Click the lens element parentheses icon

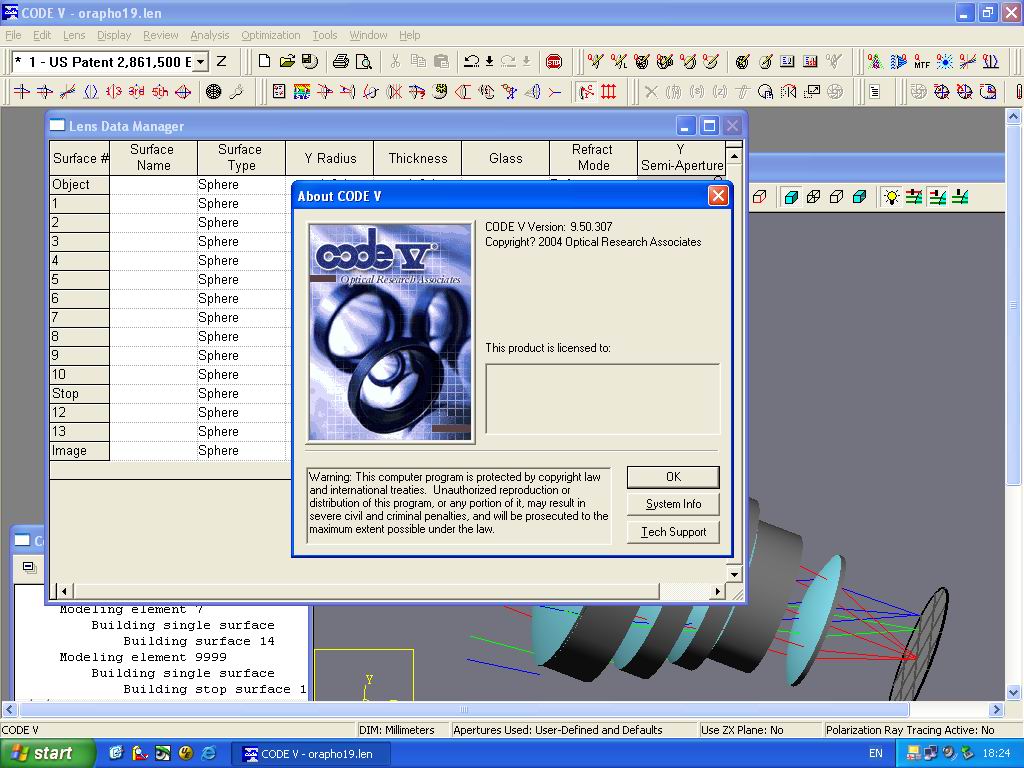91,92
